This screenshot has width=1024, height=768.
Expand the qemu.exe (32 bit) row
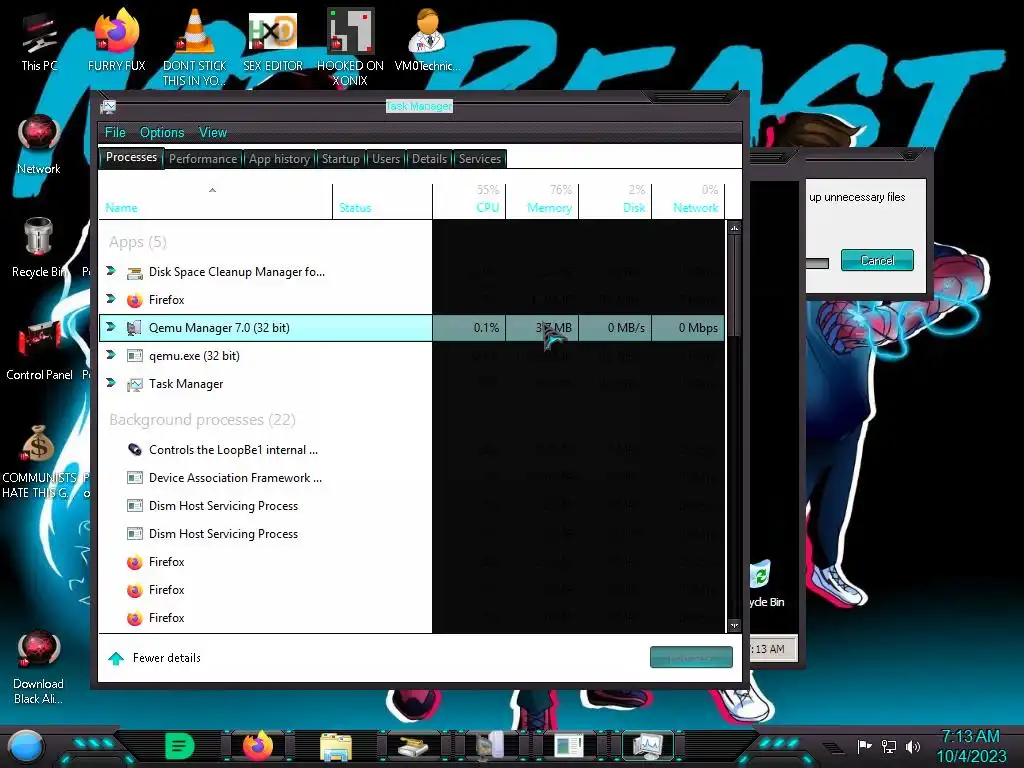pyautogui.click(x=111, y=355)
